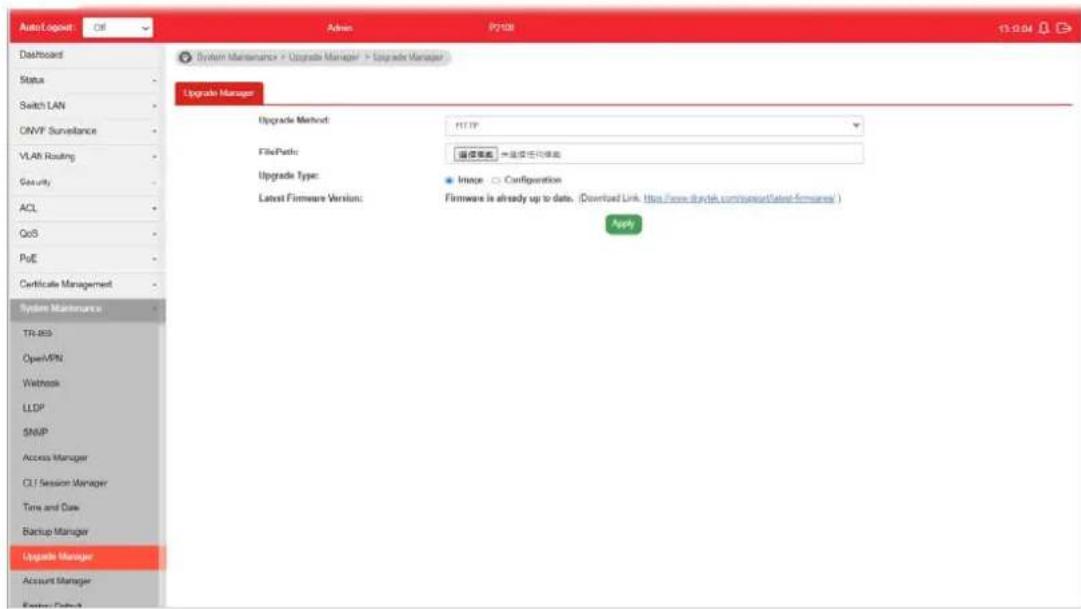
Task: Click the green Apply button
Action: pyautogui.click(x=623, y=224)
